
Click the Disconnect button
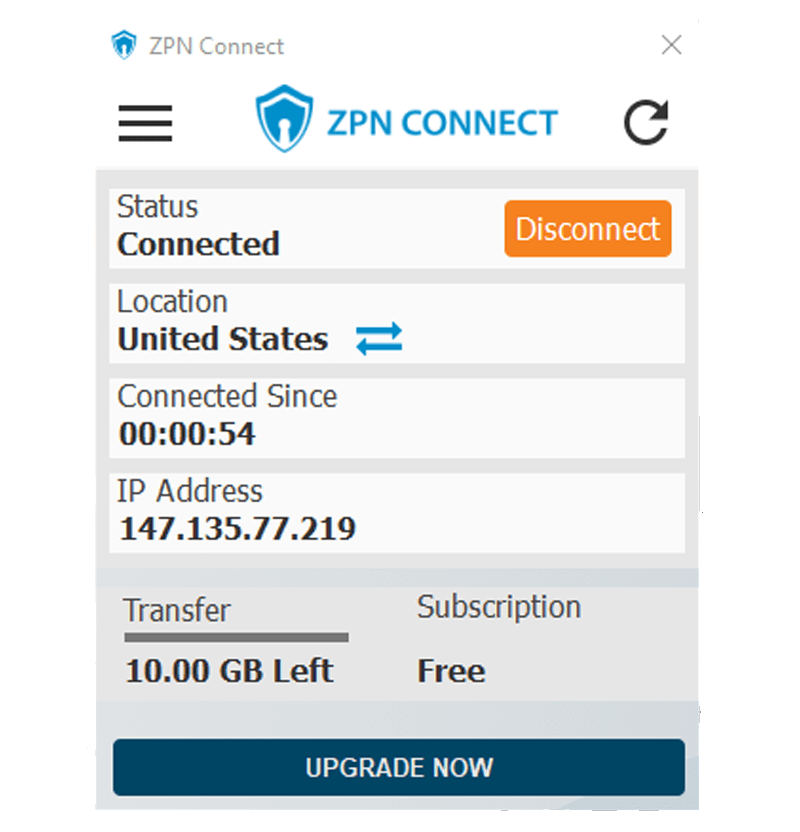pyautogui.click(x=588, y=229)
